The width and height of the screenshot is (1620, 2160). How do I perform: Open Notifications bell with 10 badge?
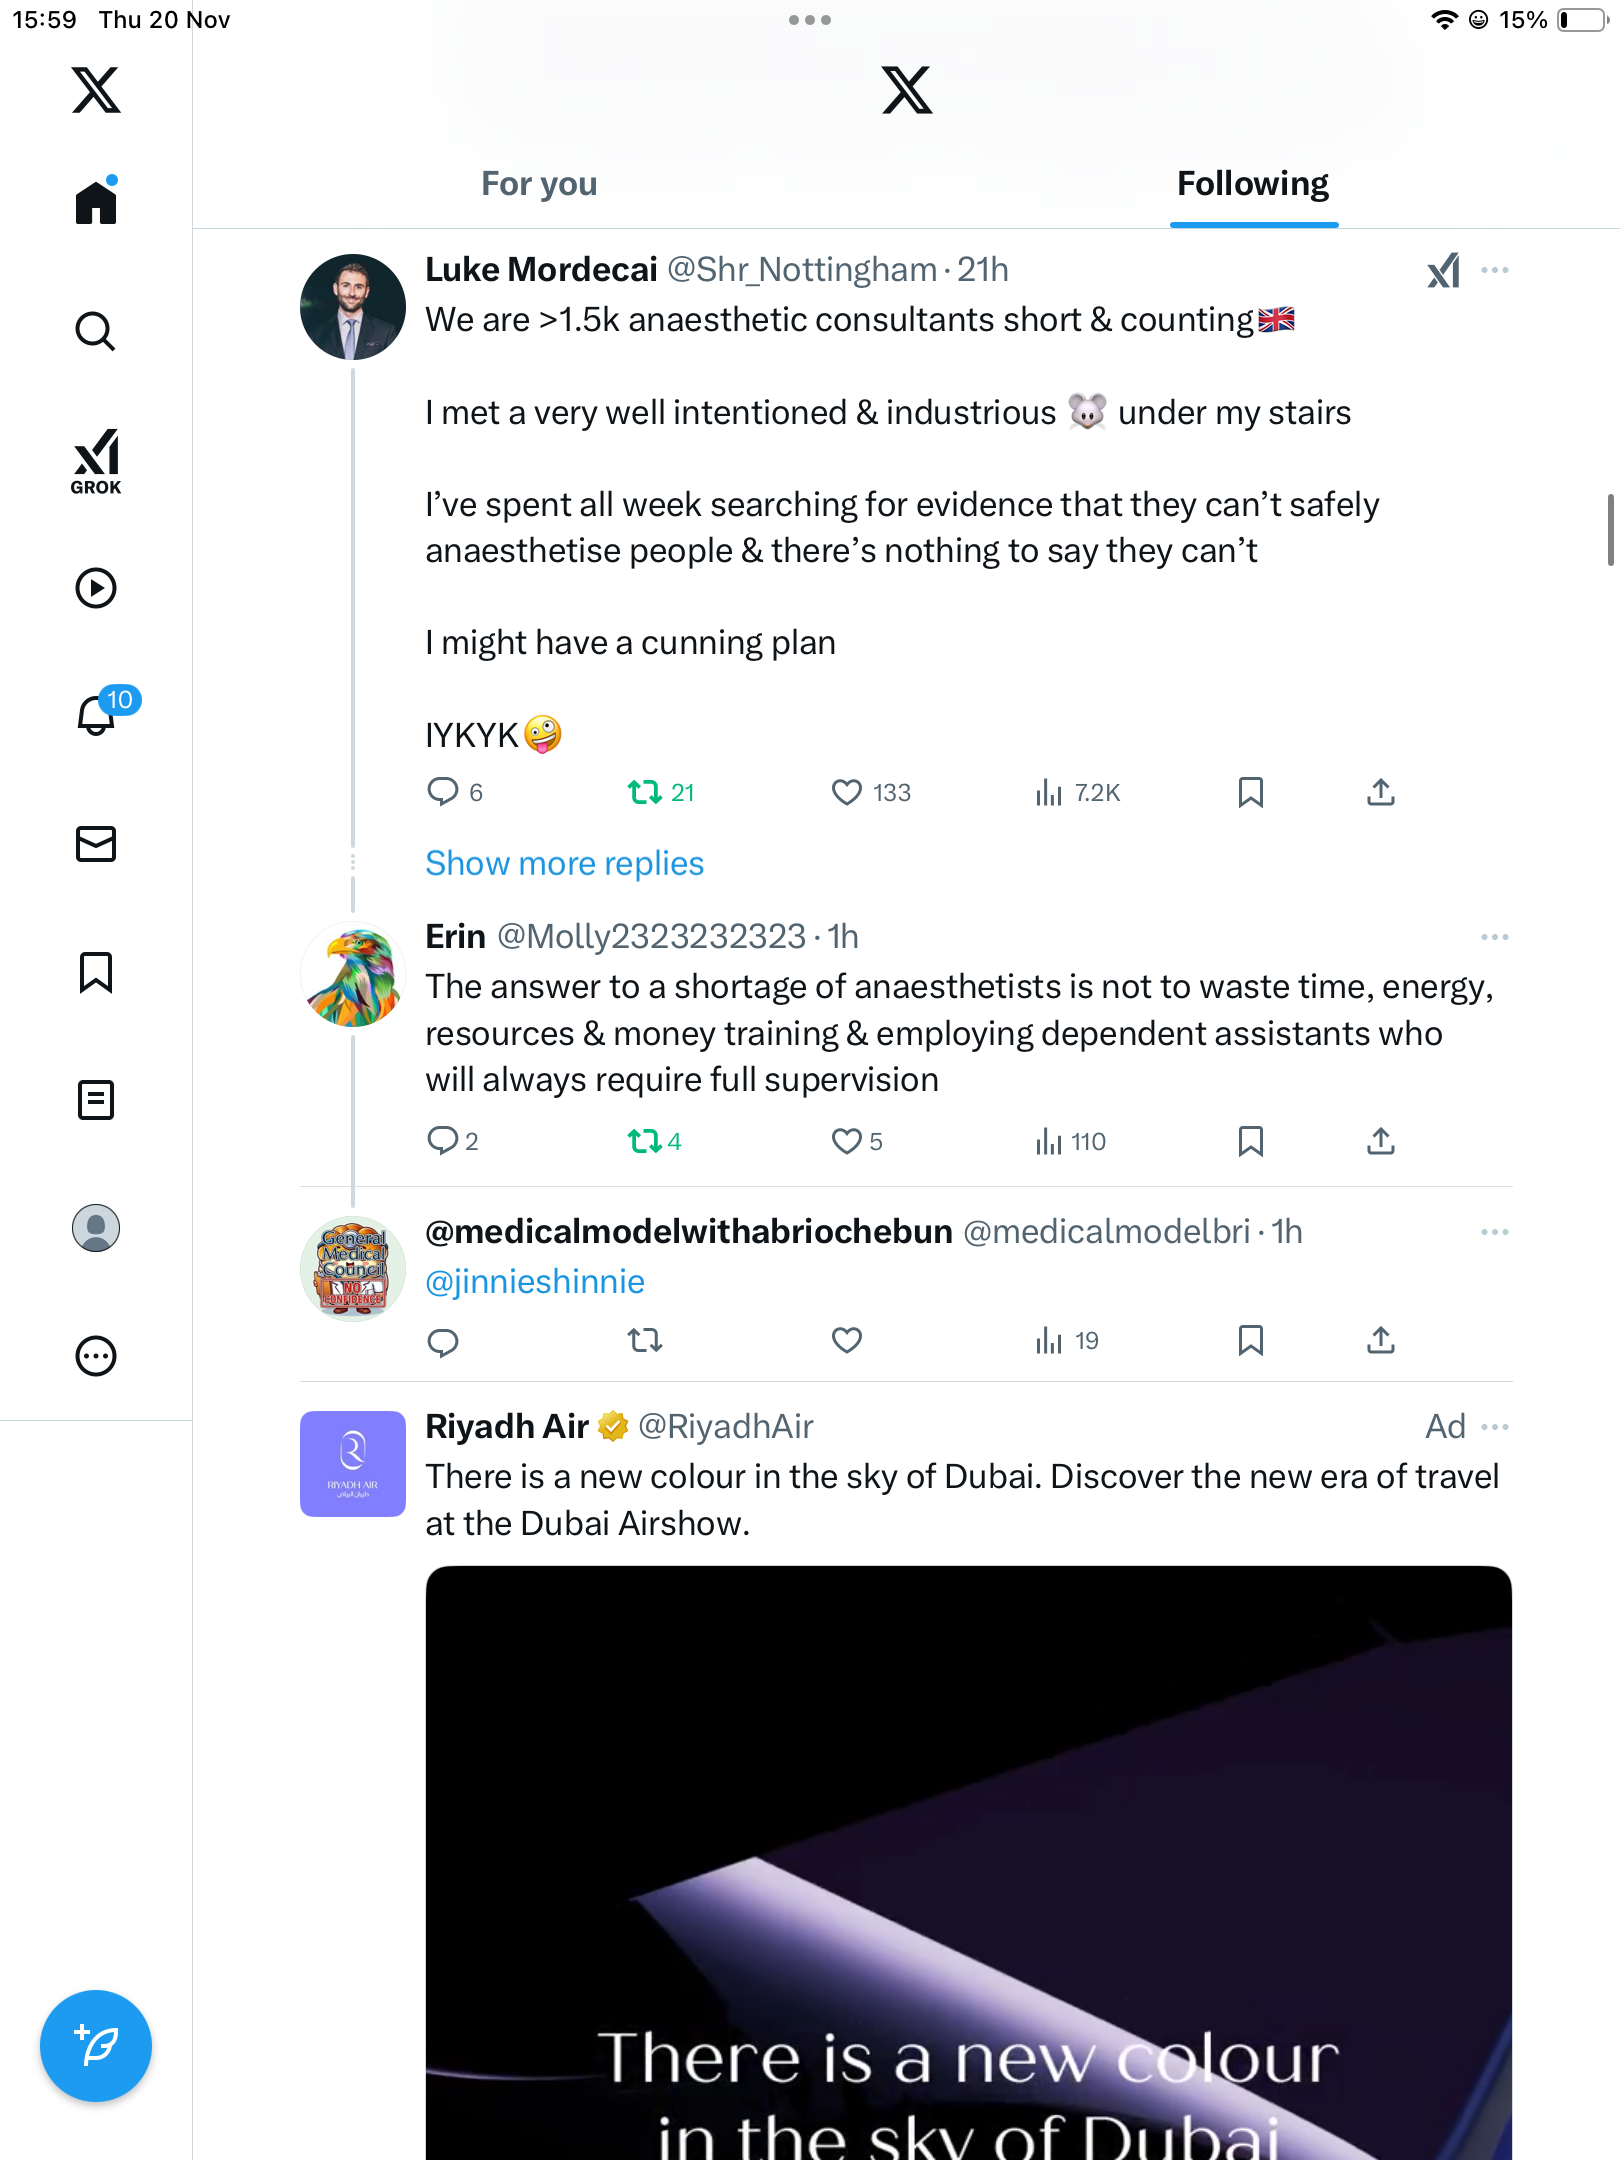(x=98, y=715)
